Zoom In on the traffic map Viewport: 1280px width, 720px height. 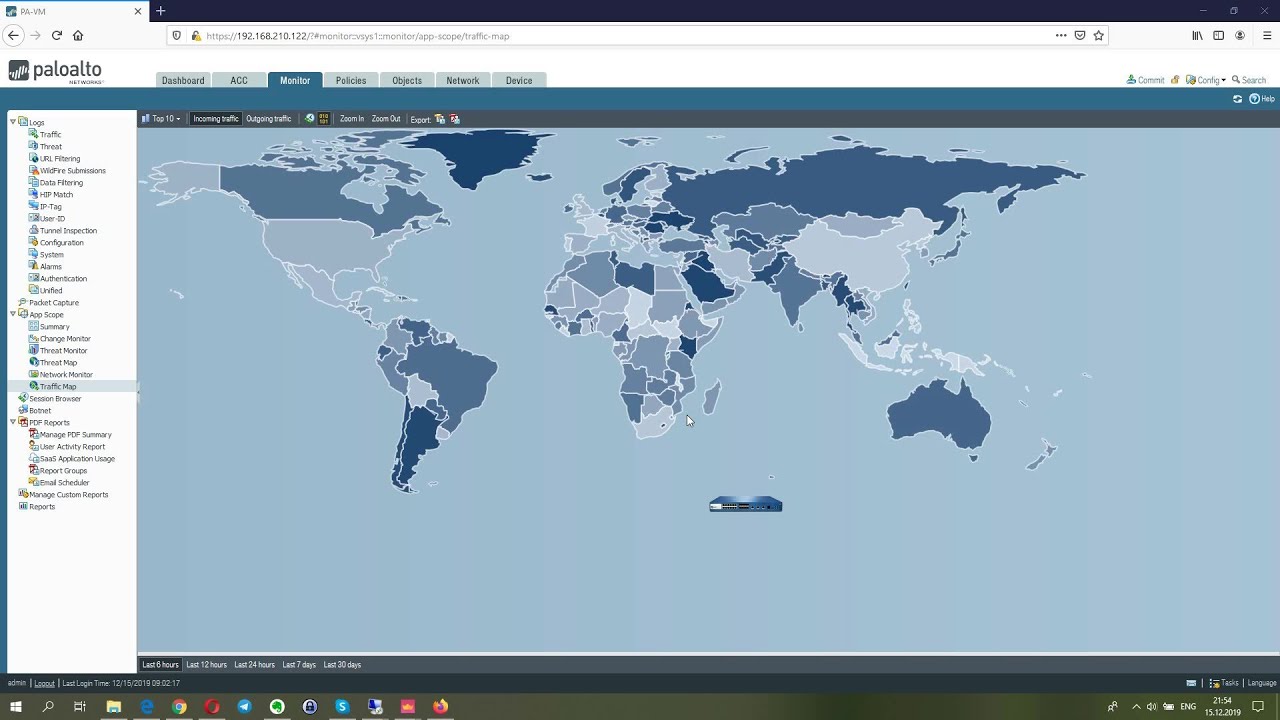tap(352, 119)
